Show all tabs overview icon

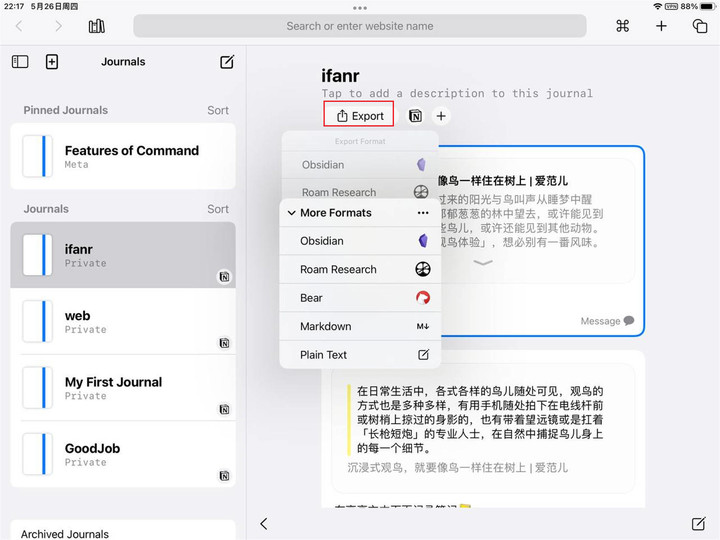click(699, 26)
